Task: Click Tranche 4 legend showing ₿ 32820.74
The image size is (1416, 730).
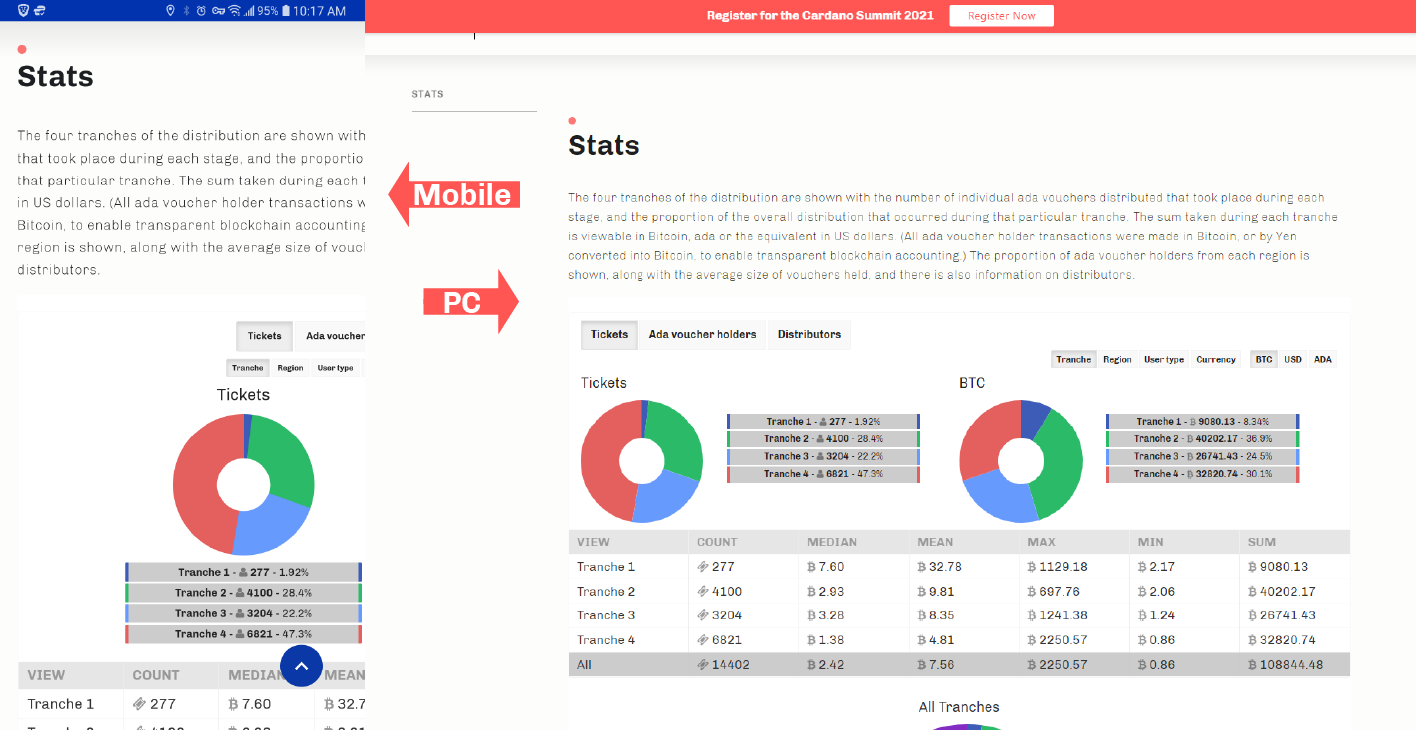Action: [1202, 474]
